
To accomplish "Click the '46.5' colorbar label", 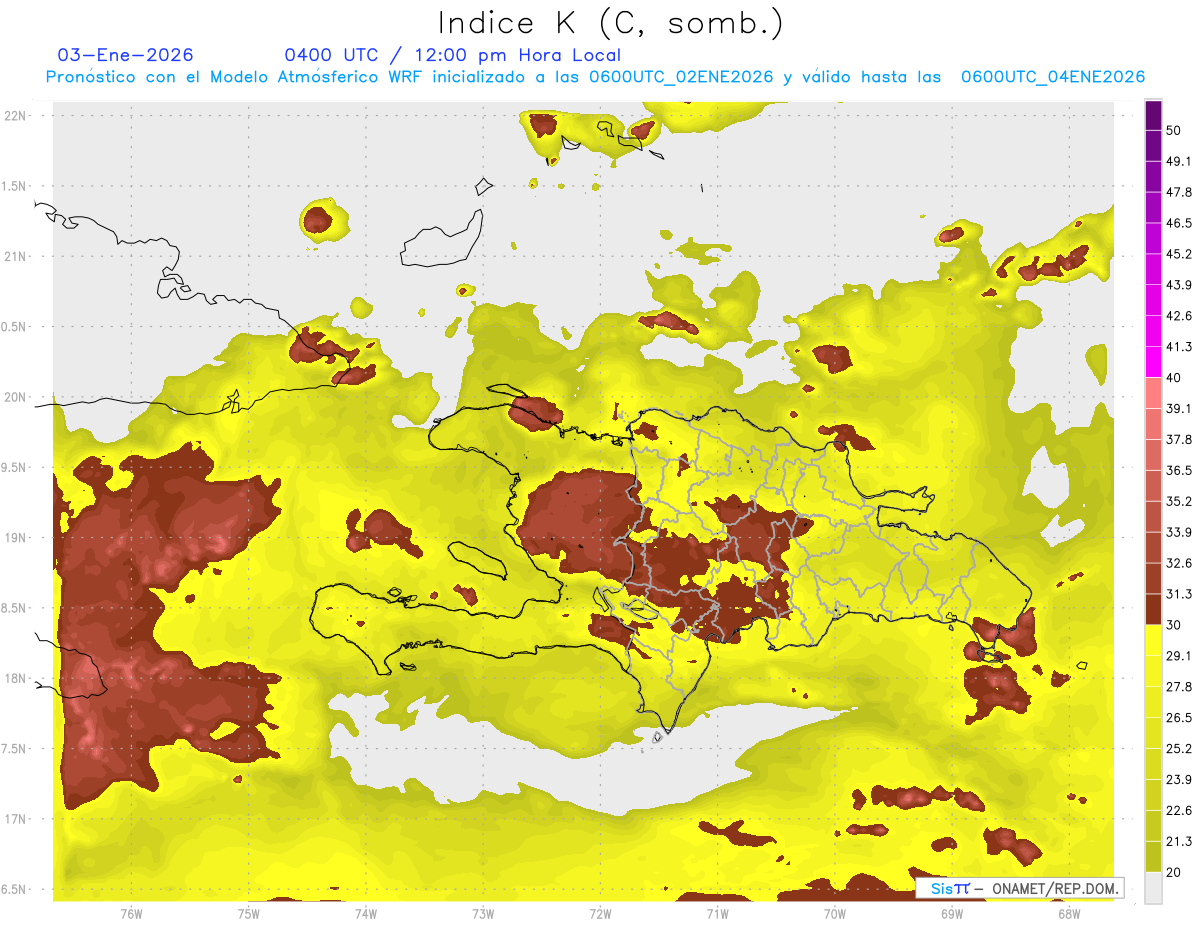I will click(x=1179, y=223).
